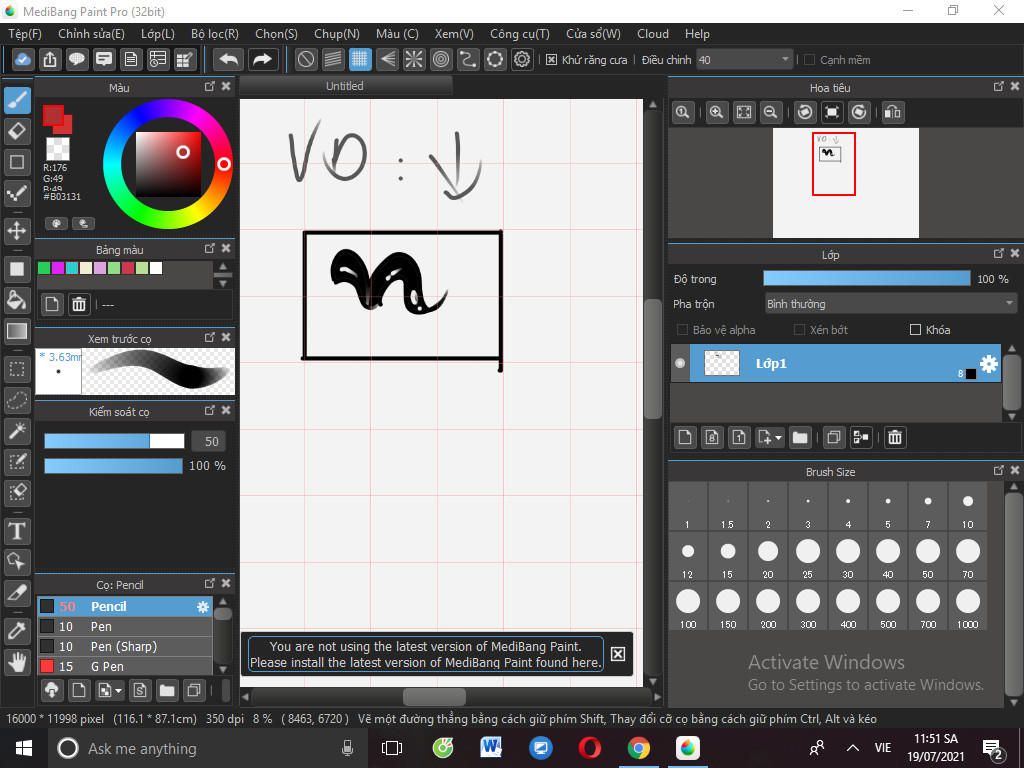Zoom in on Navigator panel
The image size is (1024, 768).
[716, 112]
